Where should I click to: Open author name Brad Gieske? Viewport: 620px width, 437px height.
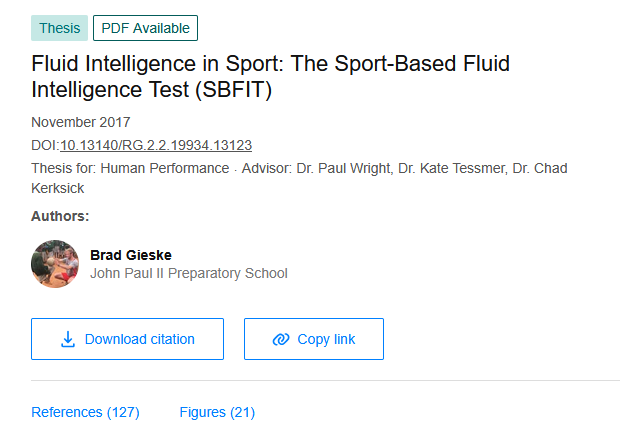(x=129, y=255)
